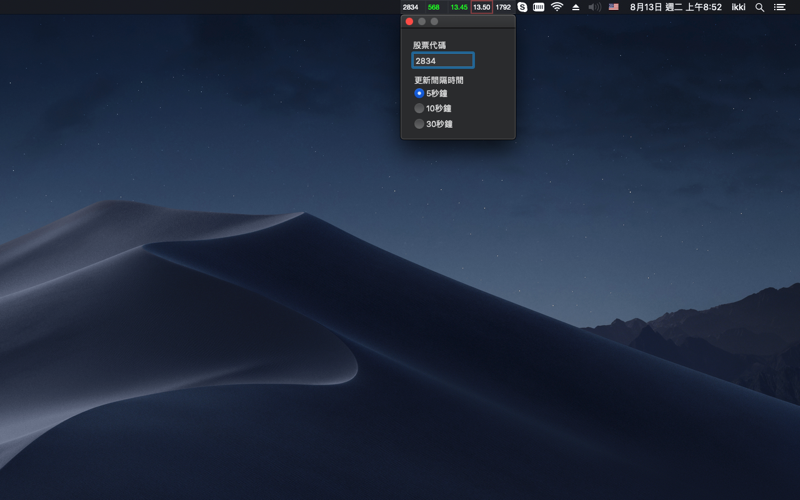The width and height of the screenshot is (800, 500).
Task: Open the ikki user account menu
Action: click(738, 7)
